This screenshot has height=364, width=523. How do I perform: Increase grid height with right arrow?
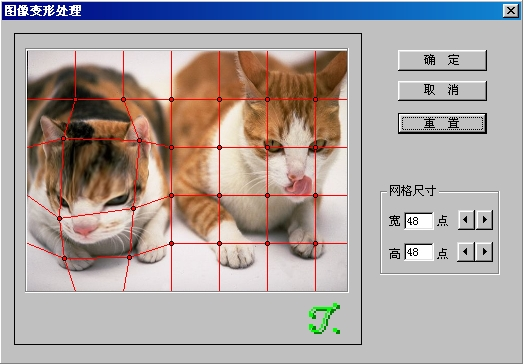point(484,252)
